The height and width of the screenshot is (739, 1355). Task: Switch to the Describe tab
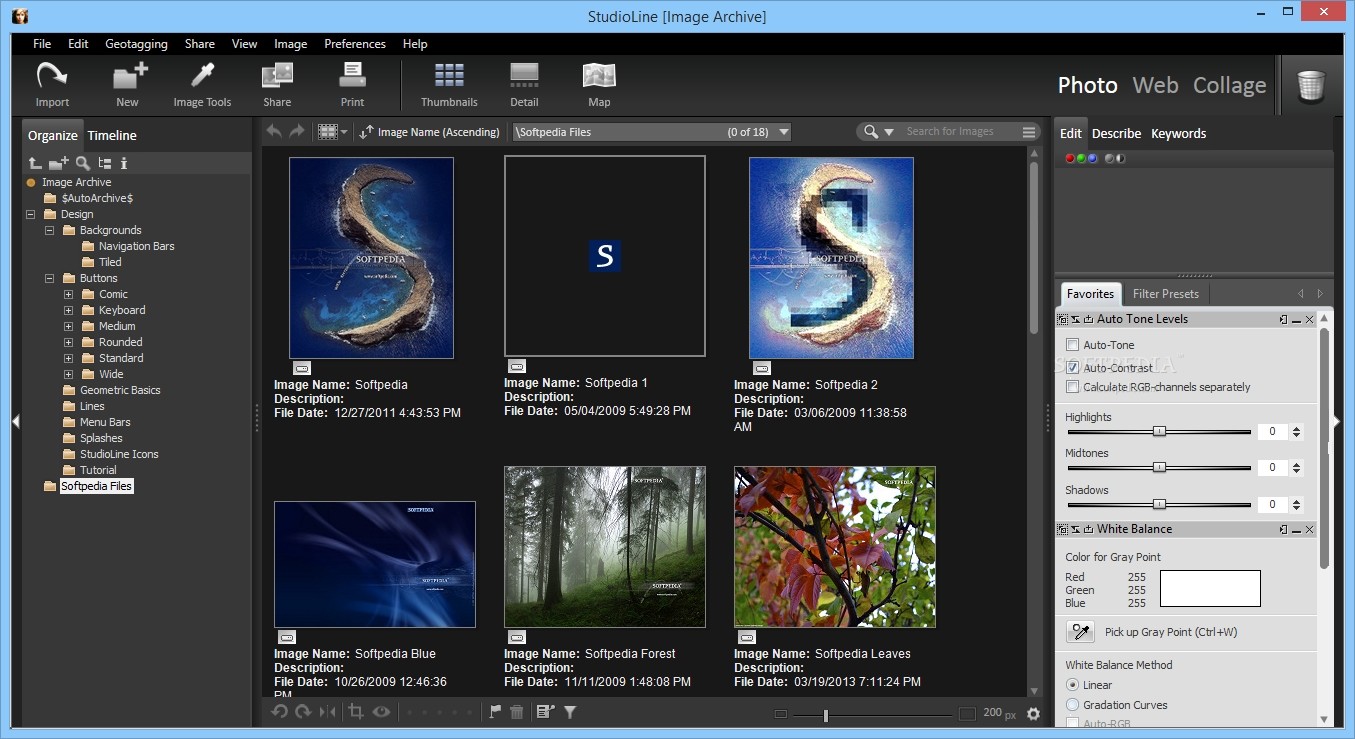pyautogui.click(x=1116, y=133)
